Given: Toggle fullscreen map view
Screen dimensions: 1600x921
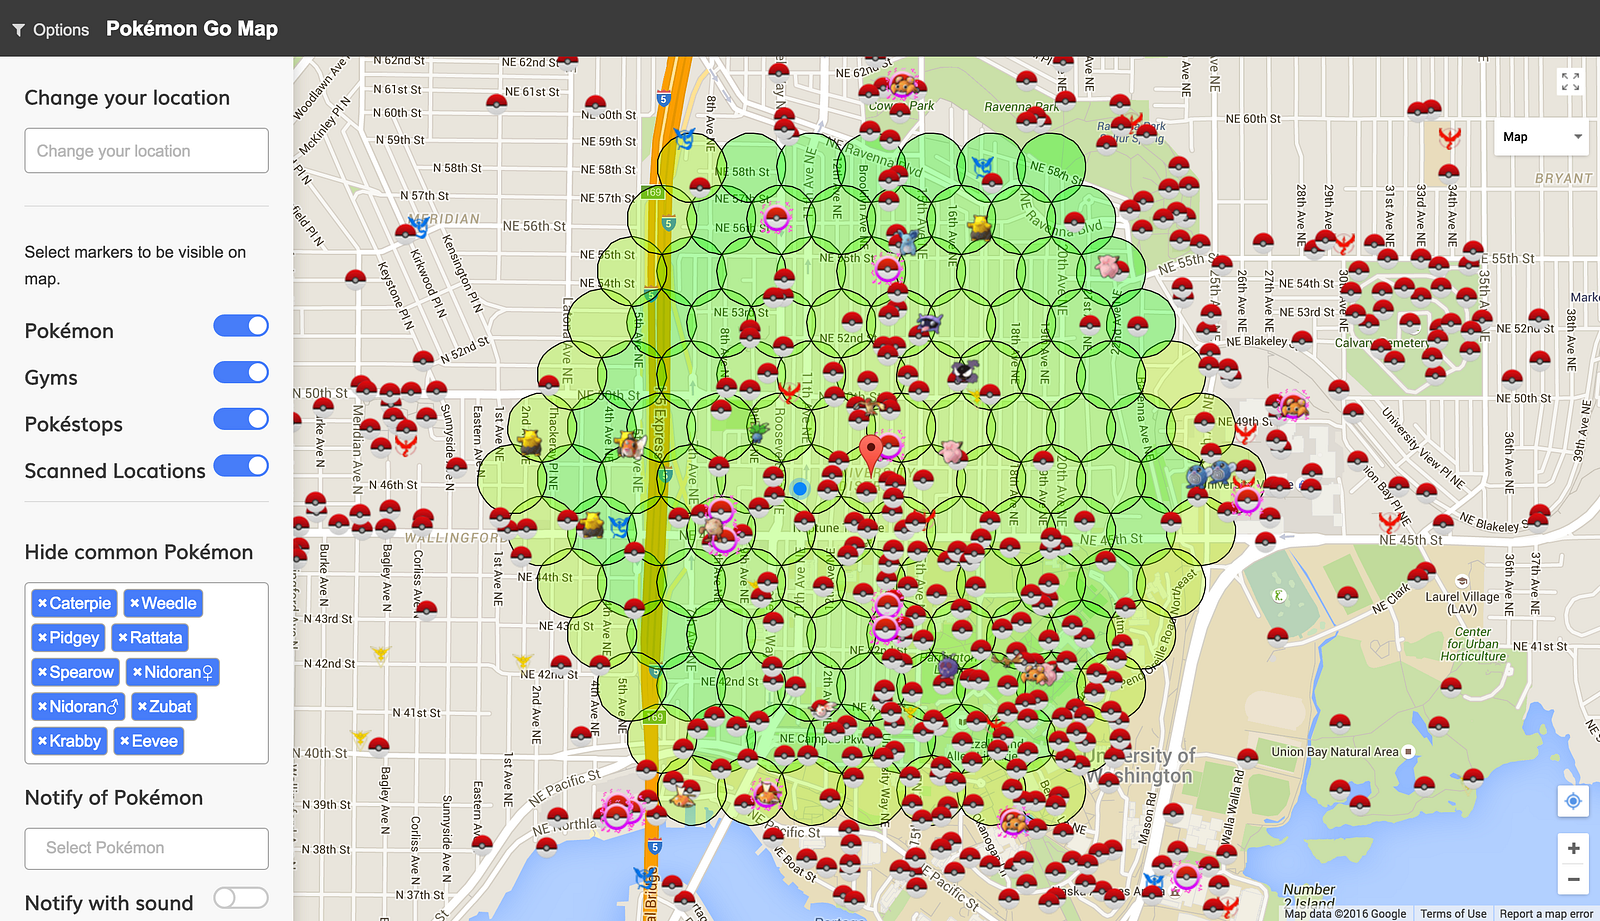Looking at the screenshot, I should point(1570,82).
